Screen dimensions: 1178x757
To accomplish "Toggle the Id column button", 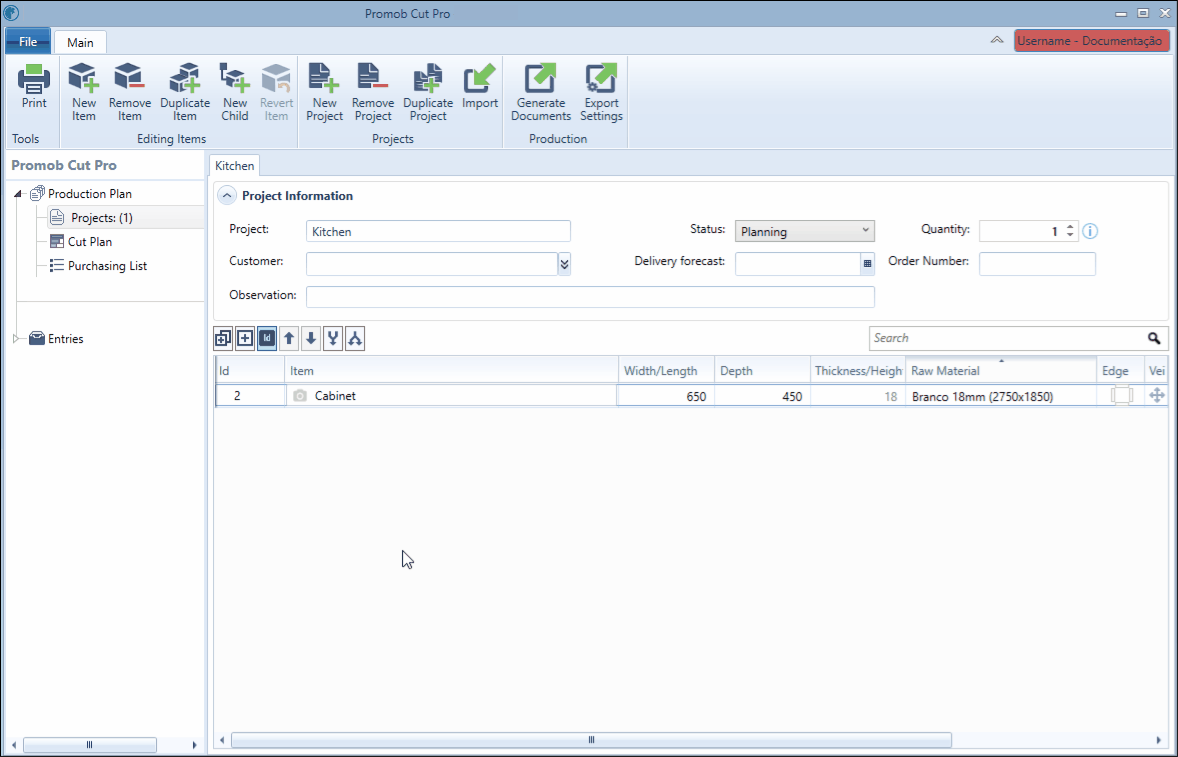I will pos(267,339).
